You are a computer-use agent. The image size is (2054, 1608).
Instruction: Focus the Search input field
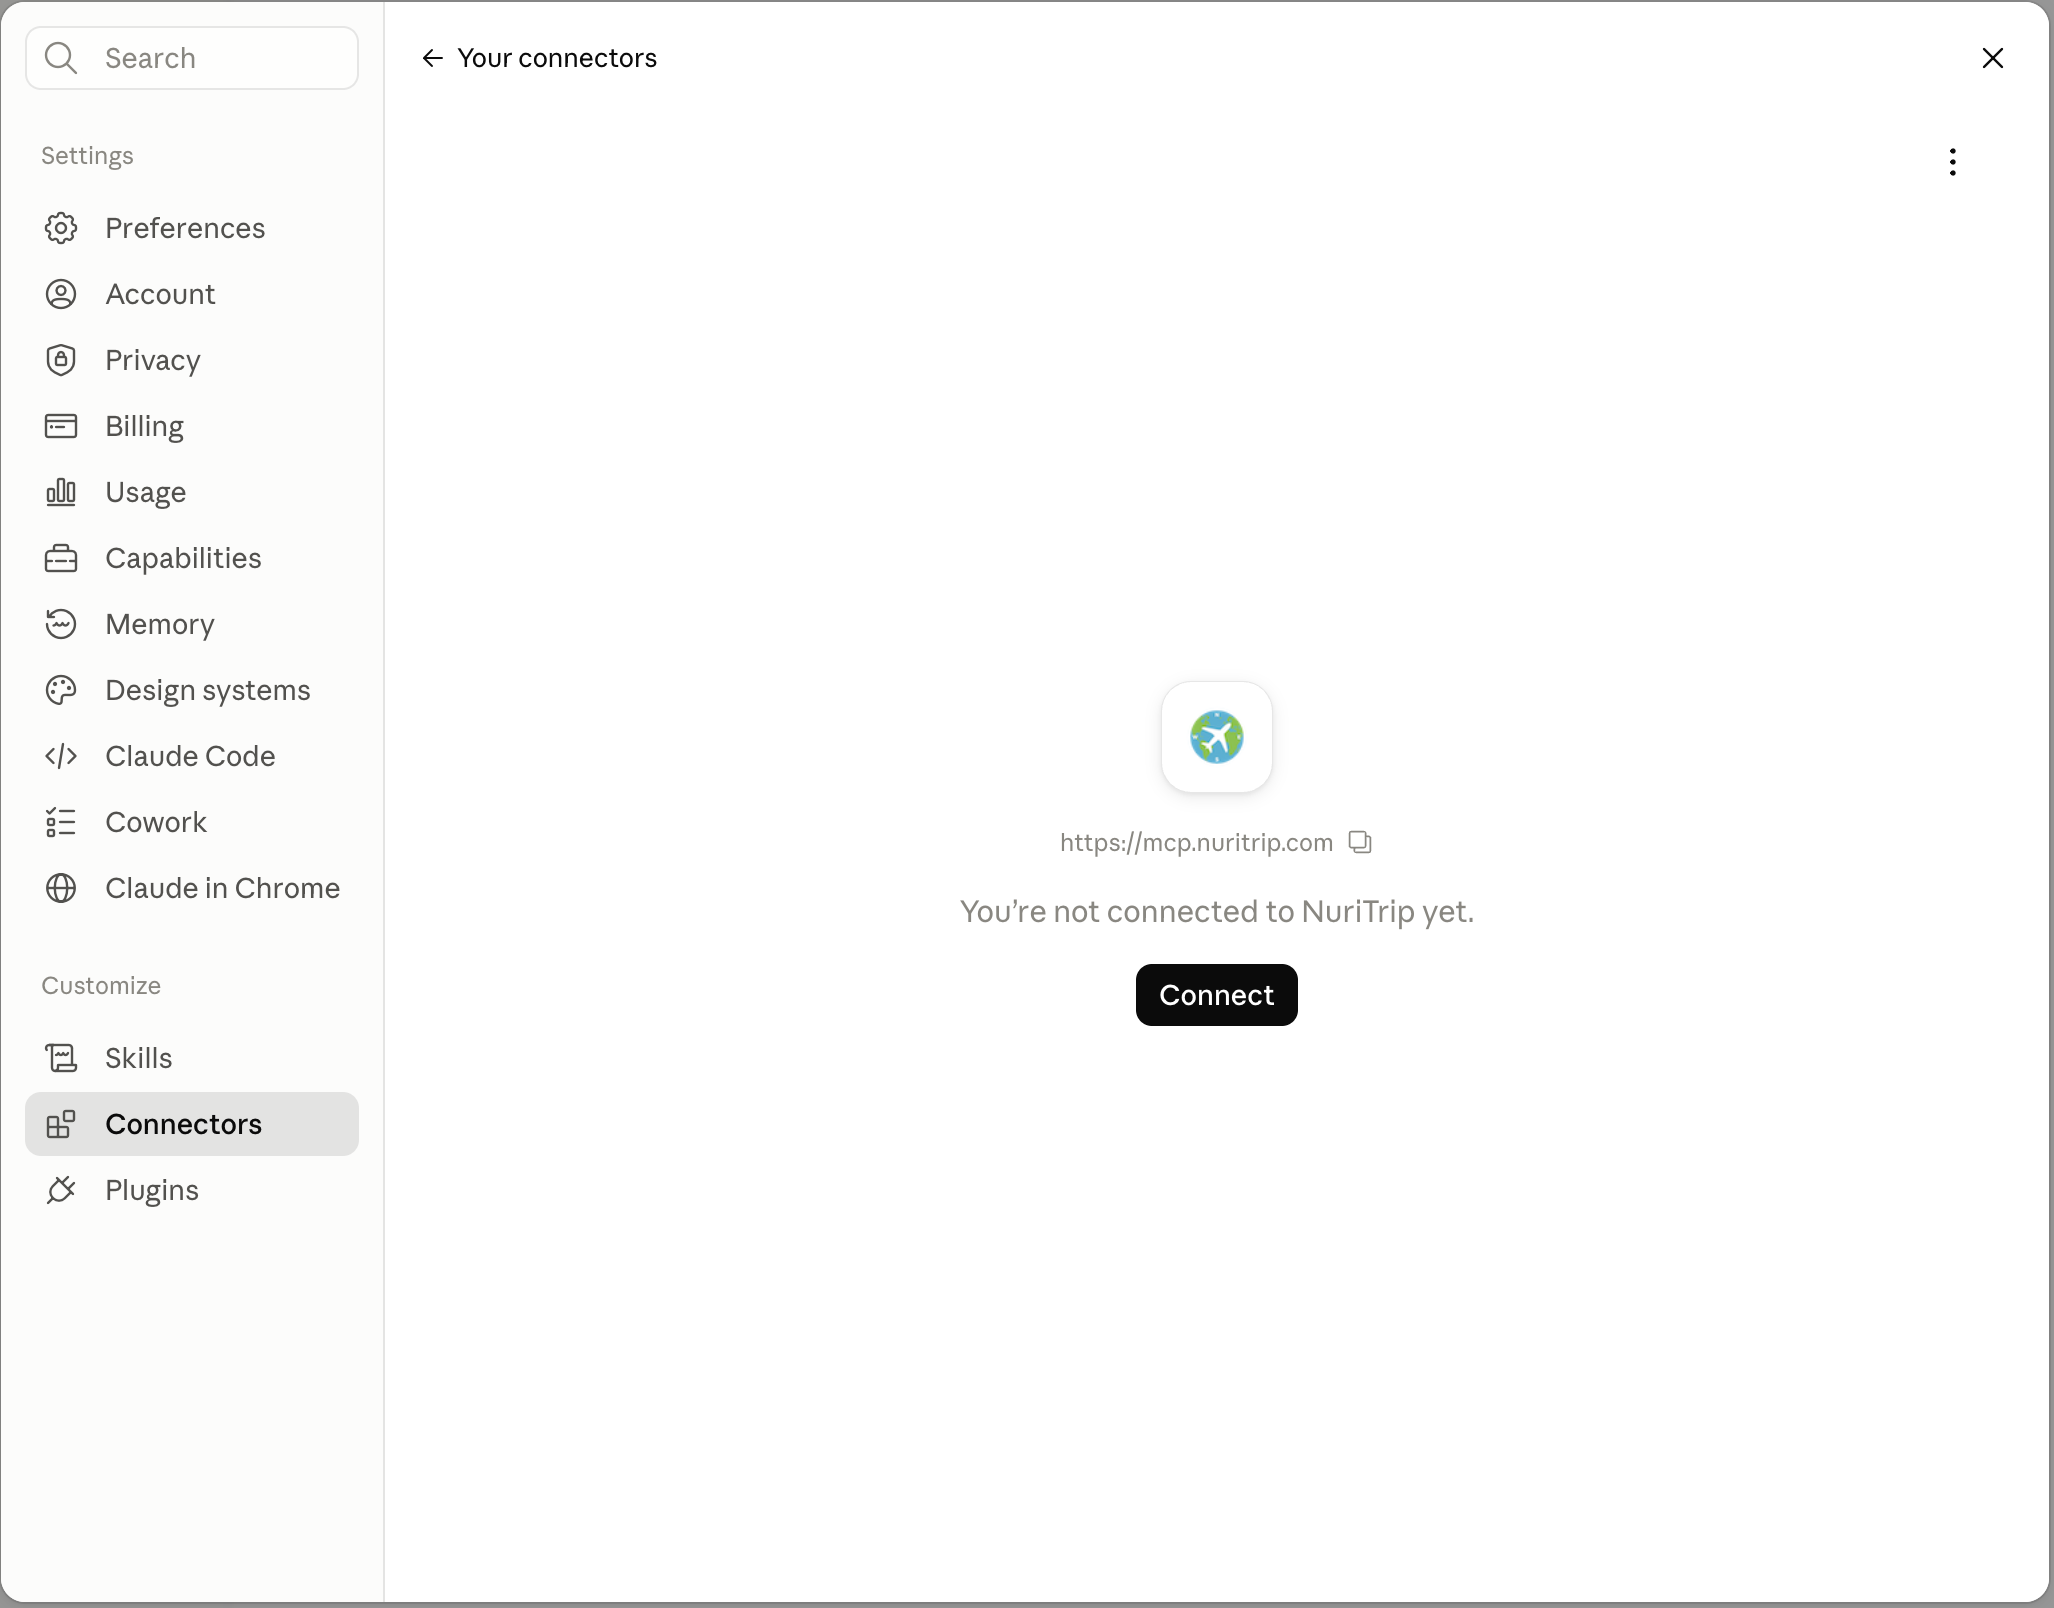coord(192,58)
